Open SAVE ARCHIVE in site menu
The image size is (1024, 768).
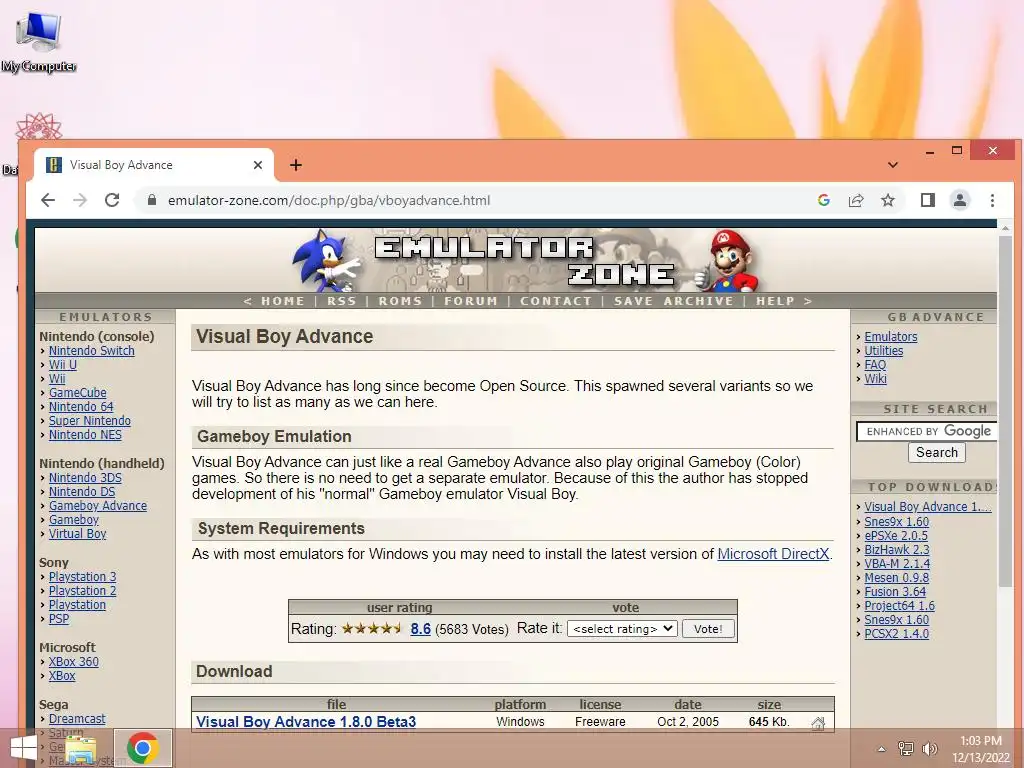coord(673,301)
